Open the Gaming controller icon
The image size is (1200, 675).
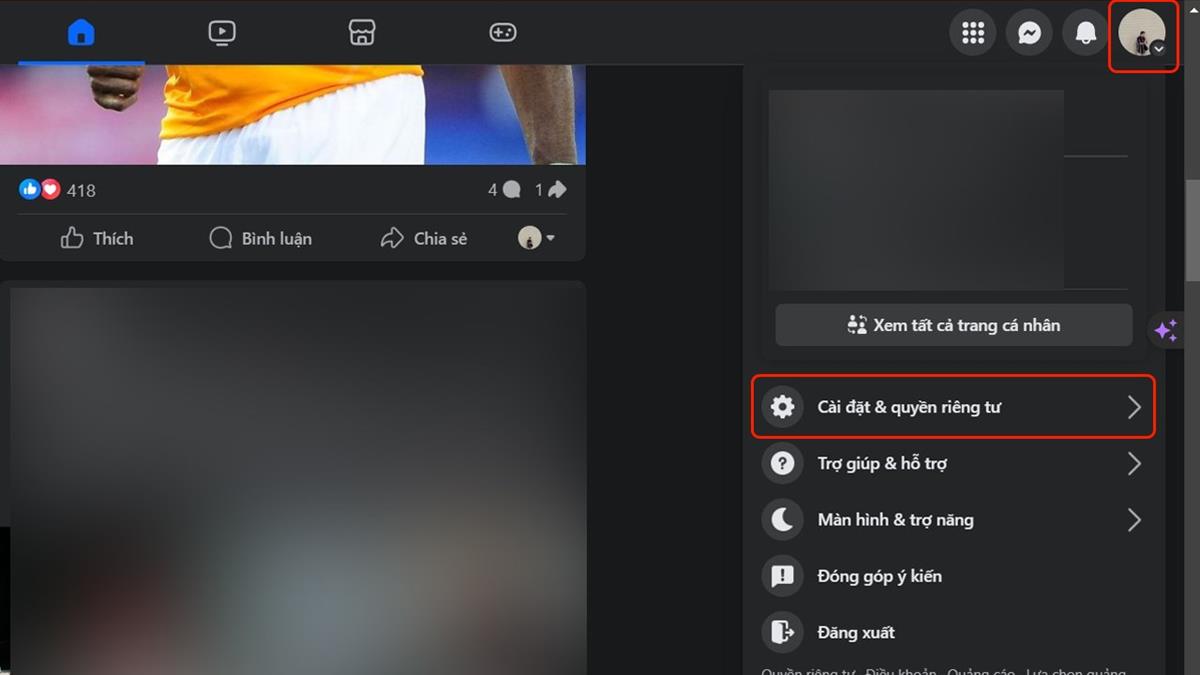502,33
